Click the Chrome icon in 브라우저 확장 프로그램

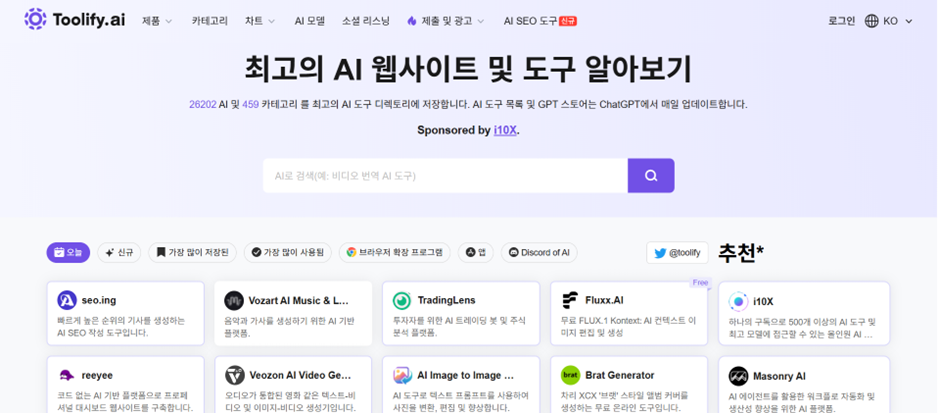(351, 252)
